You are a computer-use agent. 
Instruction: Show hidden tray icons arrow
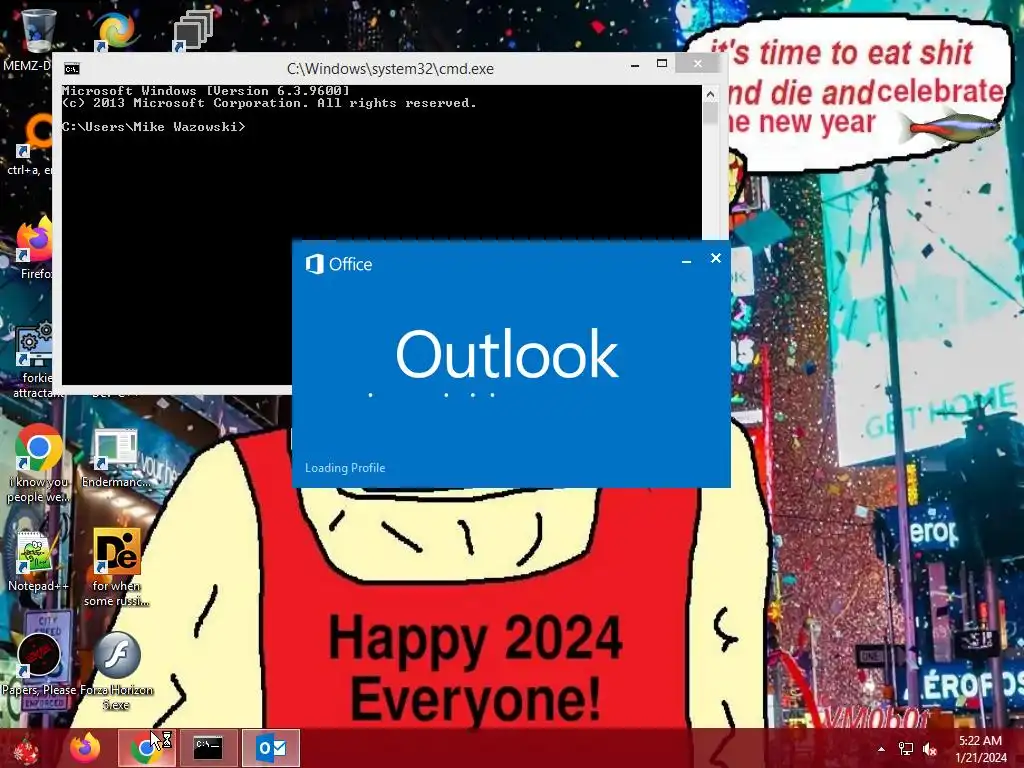tap(881, 749)
